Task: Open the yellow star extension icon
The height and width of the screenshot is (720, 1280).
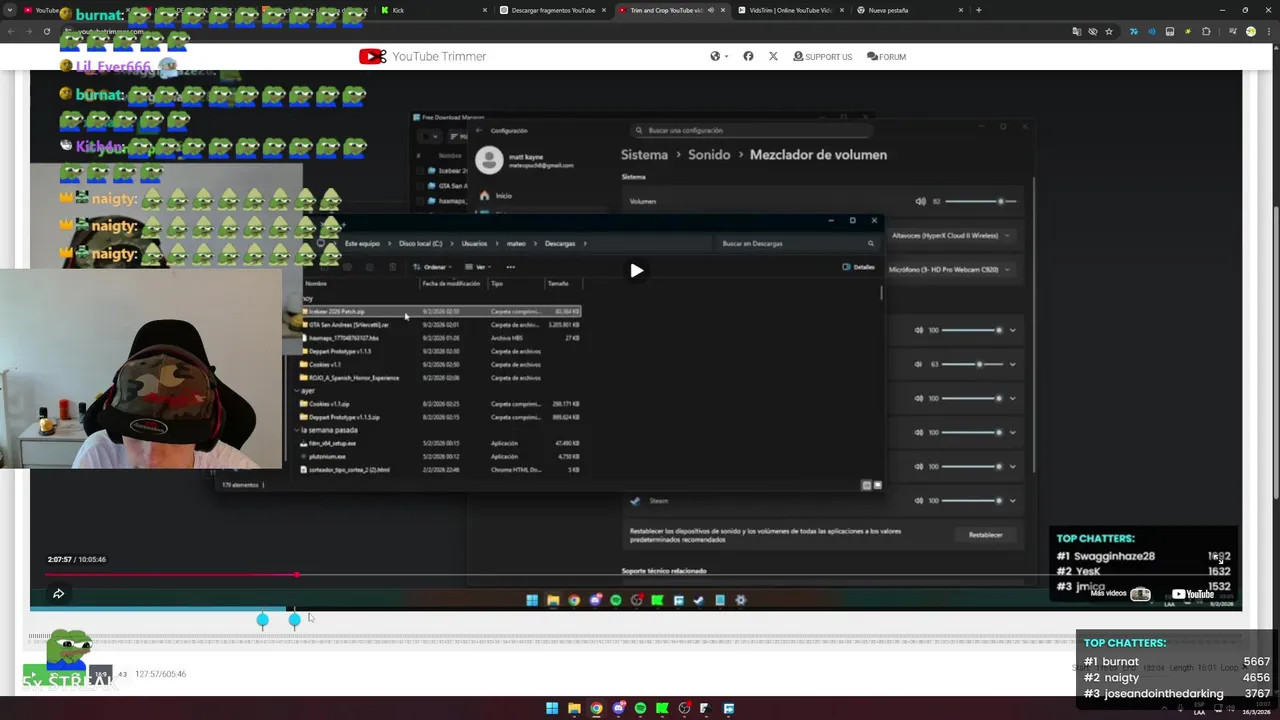Action: (1187, 31)
